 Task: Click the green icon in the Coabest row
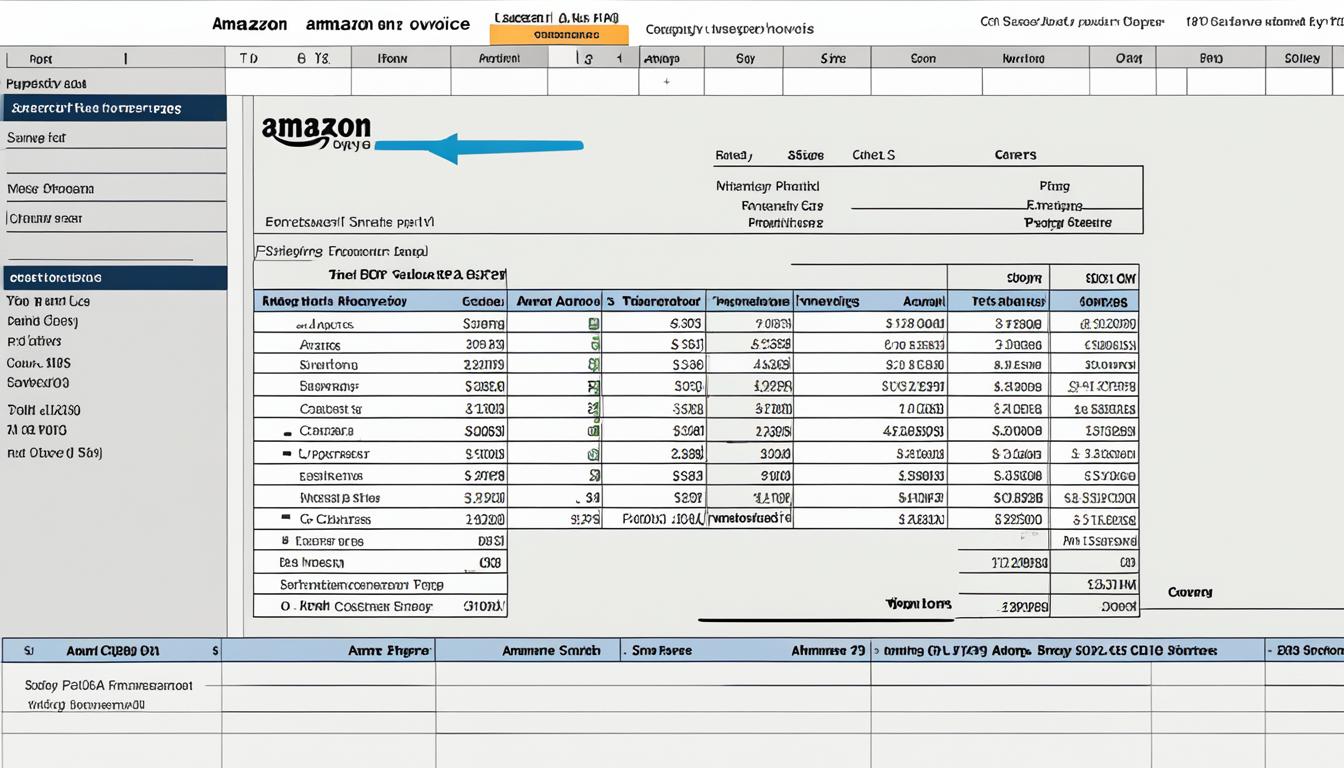click(x=593, y=408)
